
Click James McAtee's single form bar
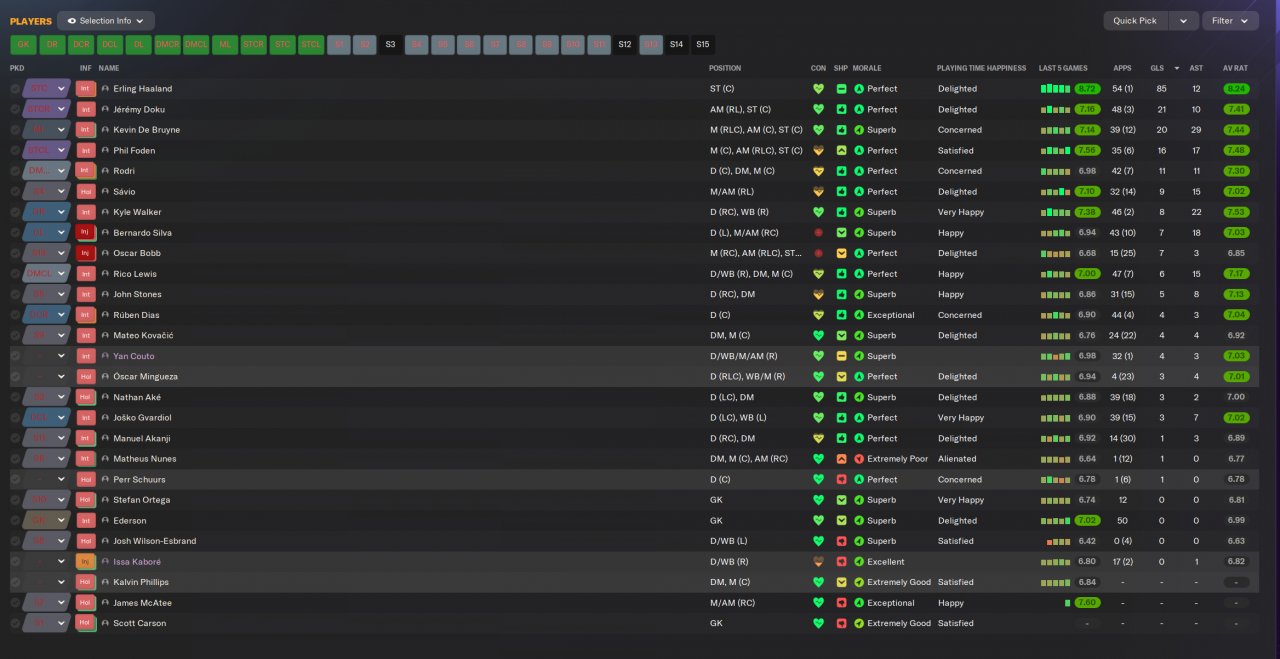click(1068, 603)
